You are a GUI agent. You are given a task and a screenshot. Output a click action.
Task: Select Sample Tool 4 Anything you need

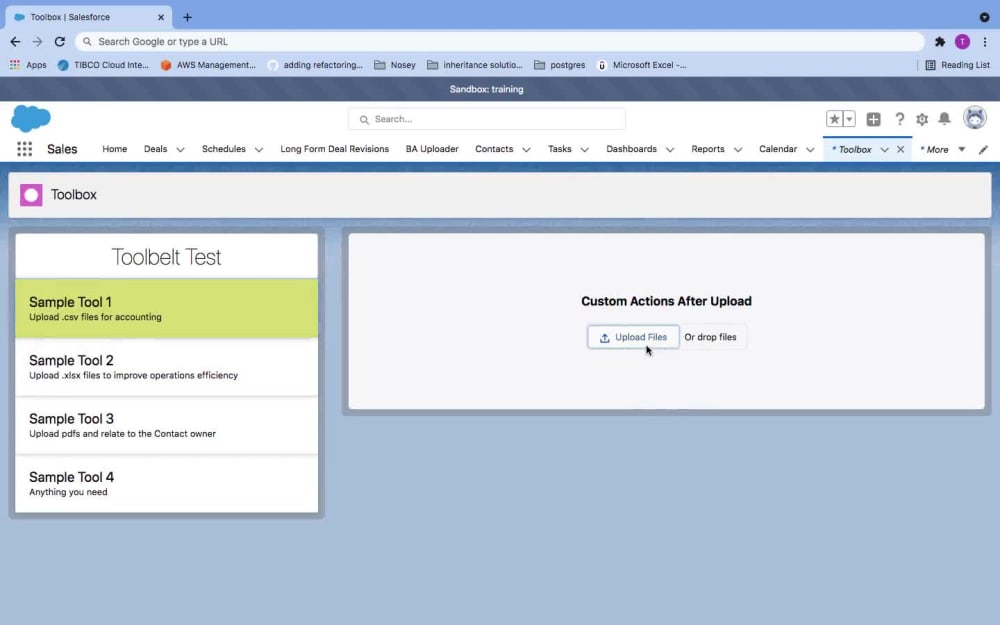coord(166,483)
